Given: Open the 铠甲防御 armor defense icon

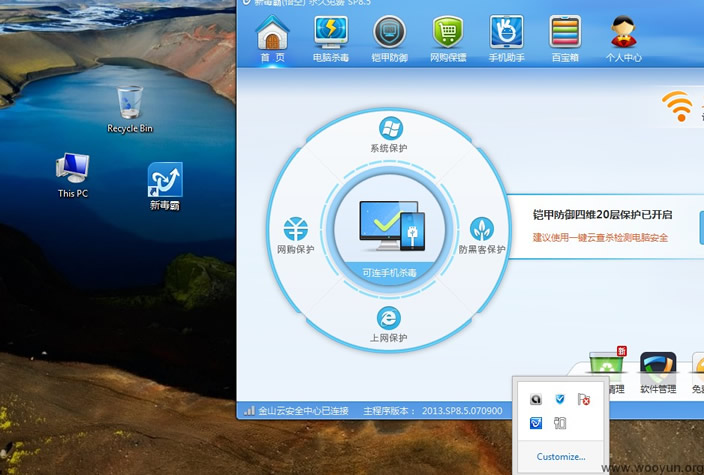Looking at the screenshot, I should (389, 38).
